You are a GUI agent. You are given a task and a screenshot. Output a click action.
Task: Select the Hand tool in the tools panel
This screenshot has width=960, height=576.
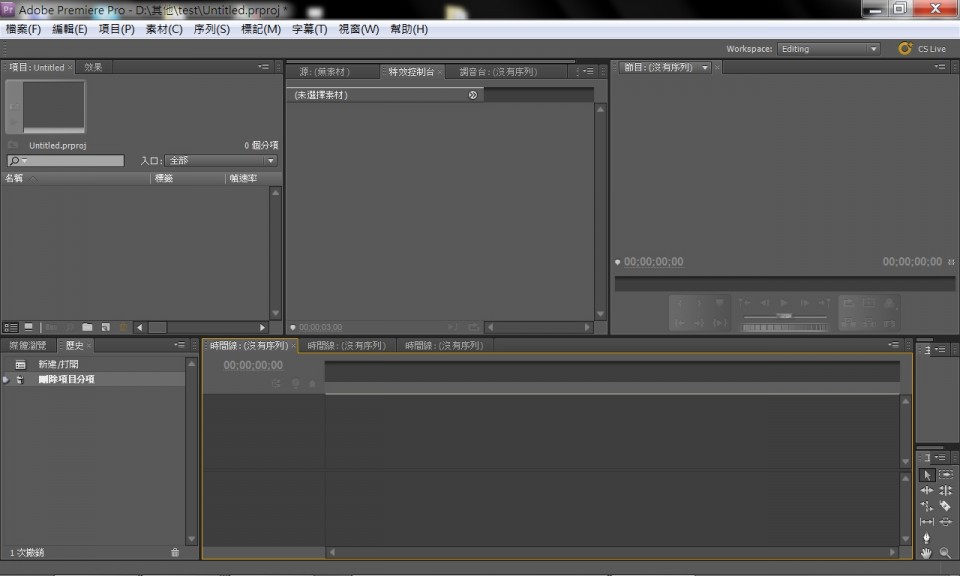(926, 553)
